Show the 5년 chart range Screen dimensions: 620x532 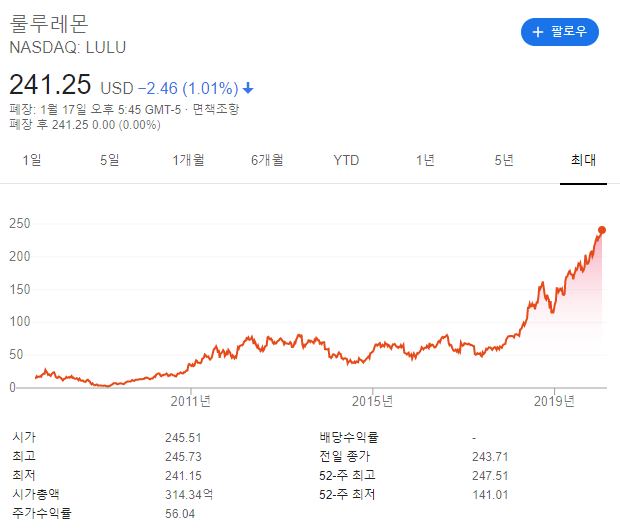tap(504, 160)
